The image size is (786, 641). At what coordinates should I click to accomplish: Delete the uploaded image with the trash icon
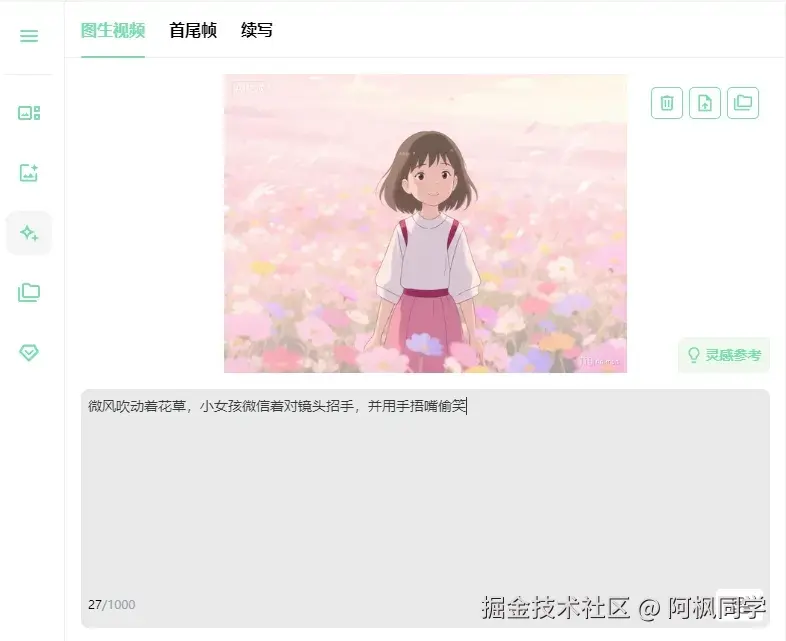click(667, 103)
